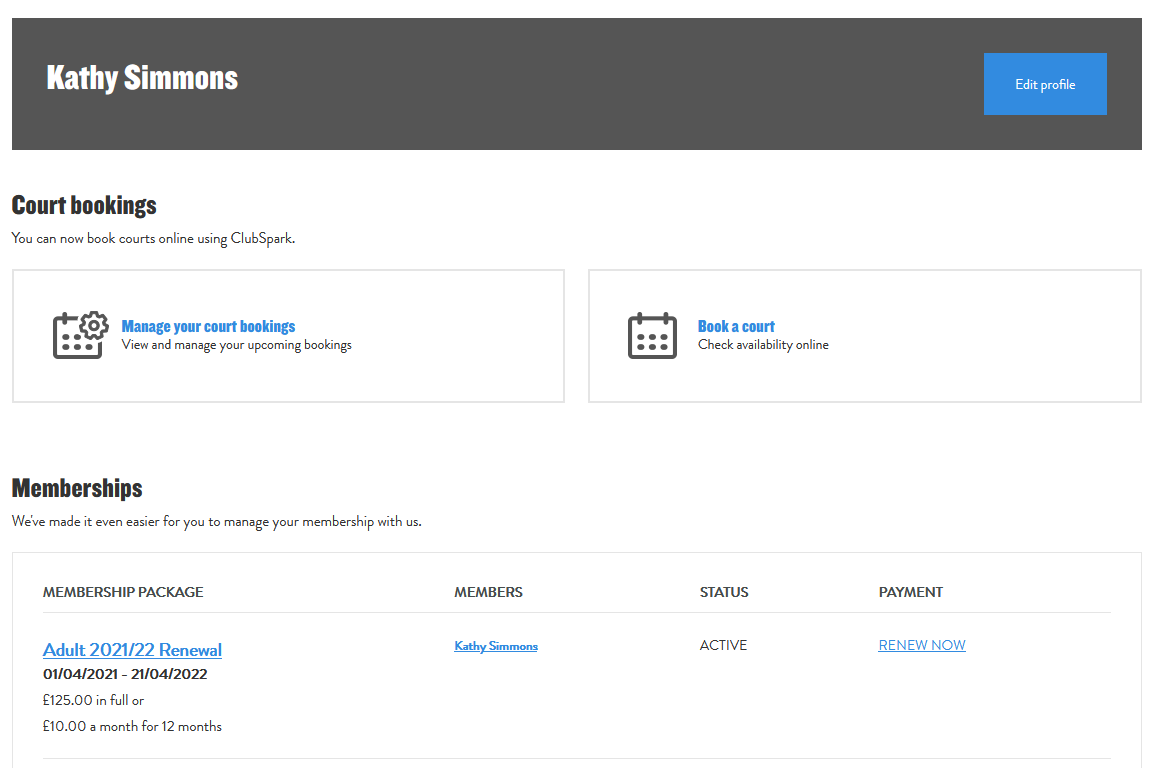Click the PAYMENT column header
Image resolution: width=1156 pixels, height=768 pixels.
click(910, 592)
